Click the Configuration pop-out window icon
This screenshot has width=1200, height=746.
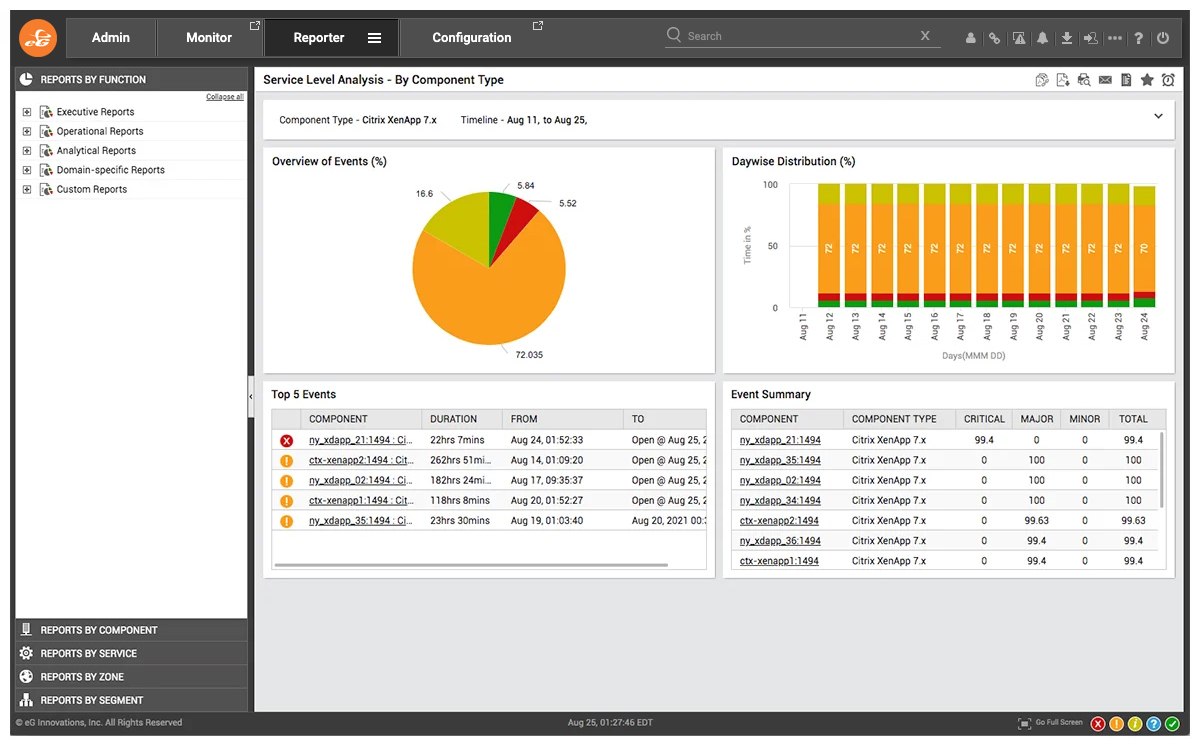538,25
